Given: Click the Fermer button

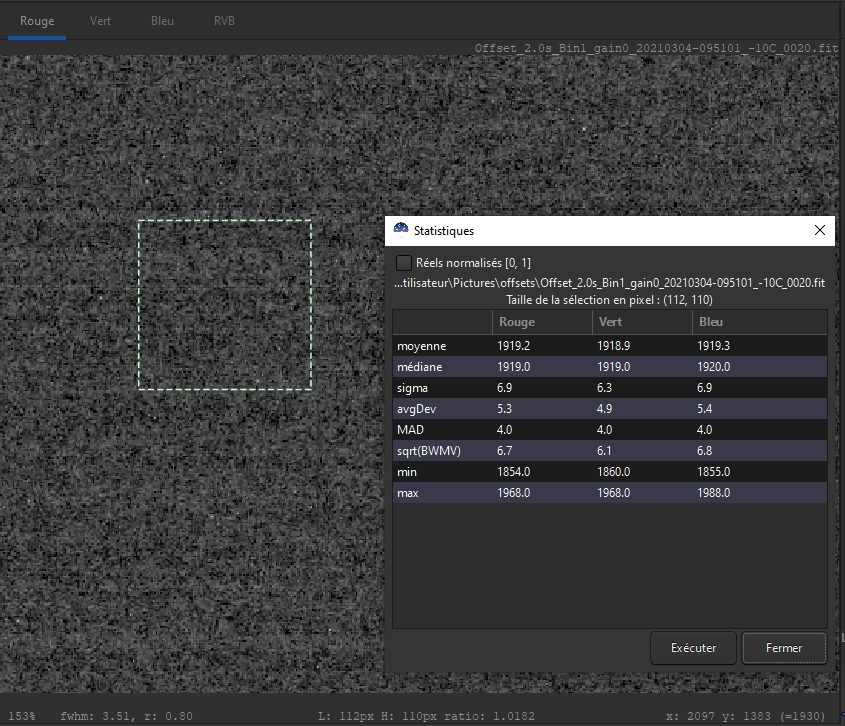Looking at the screenshot, I should pos(784,648).
